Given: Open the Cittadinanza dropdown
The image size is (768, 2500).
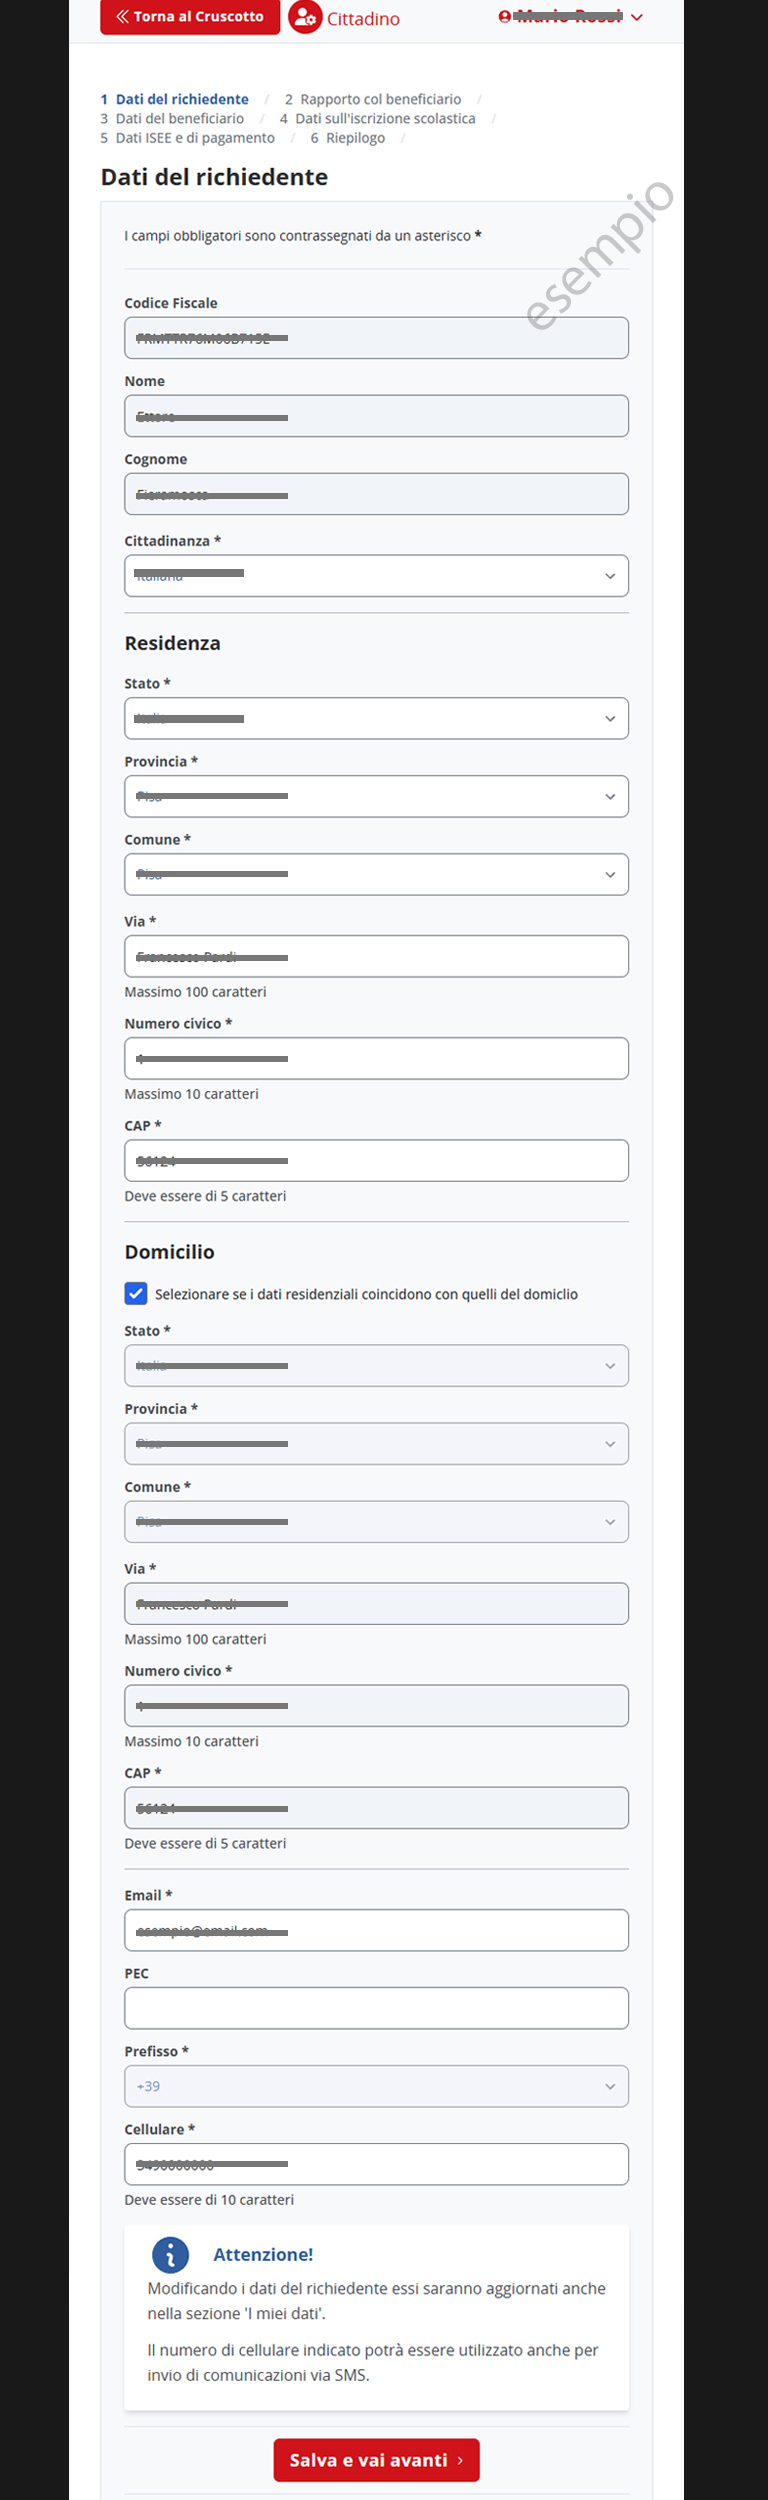Looking at the screenshot, I should click(x=376, y=576).
